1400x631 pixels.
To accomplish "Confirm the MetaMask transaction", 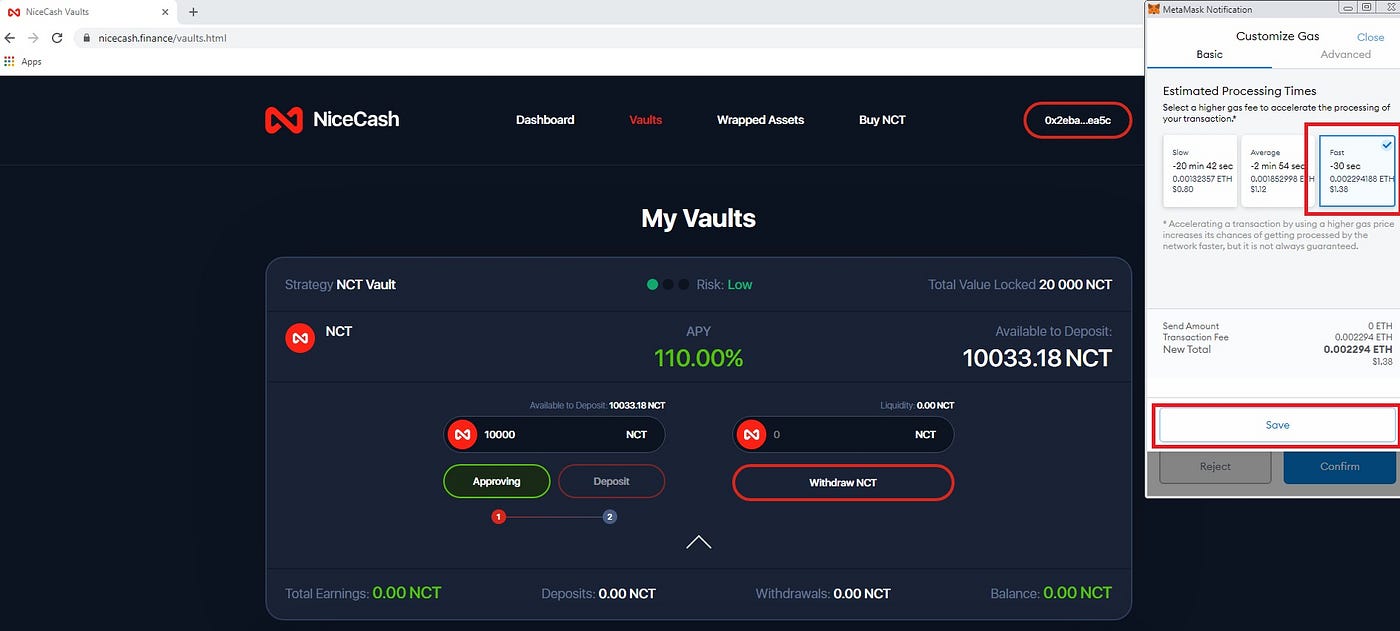I will click(x=1339, y=467).
